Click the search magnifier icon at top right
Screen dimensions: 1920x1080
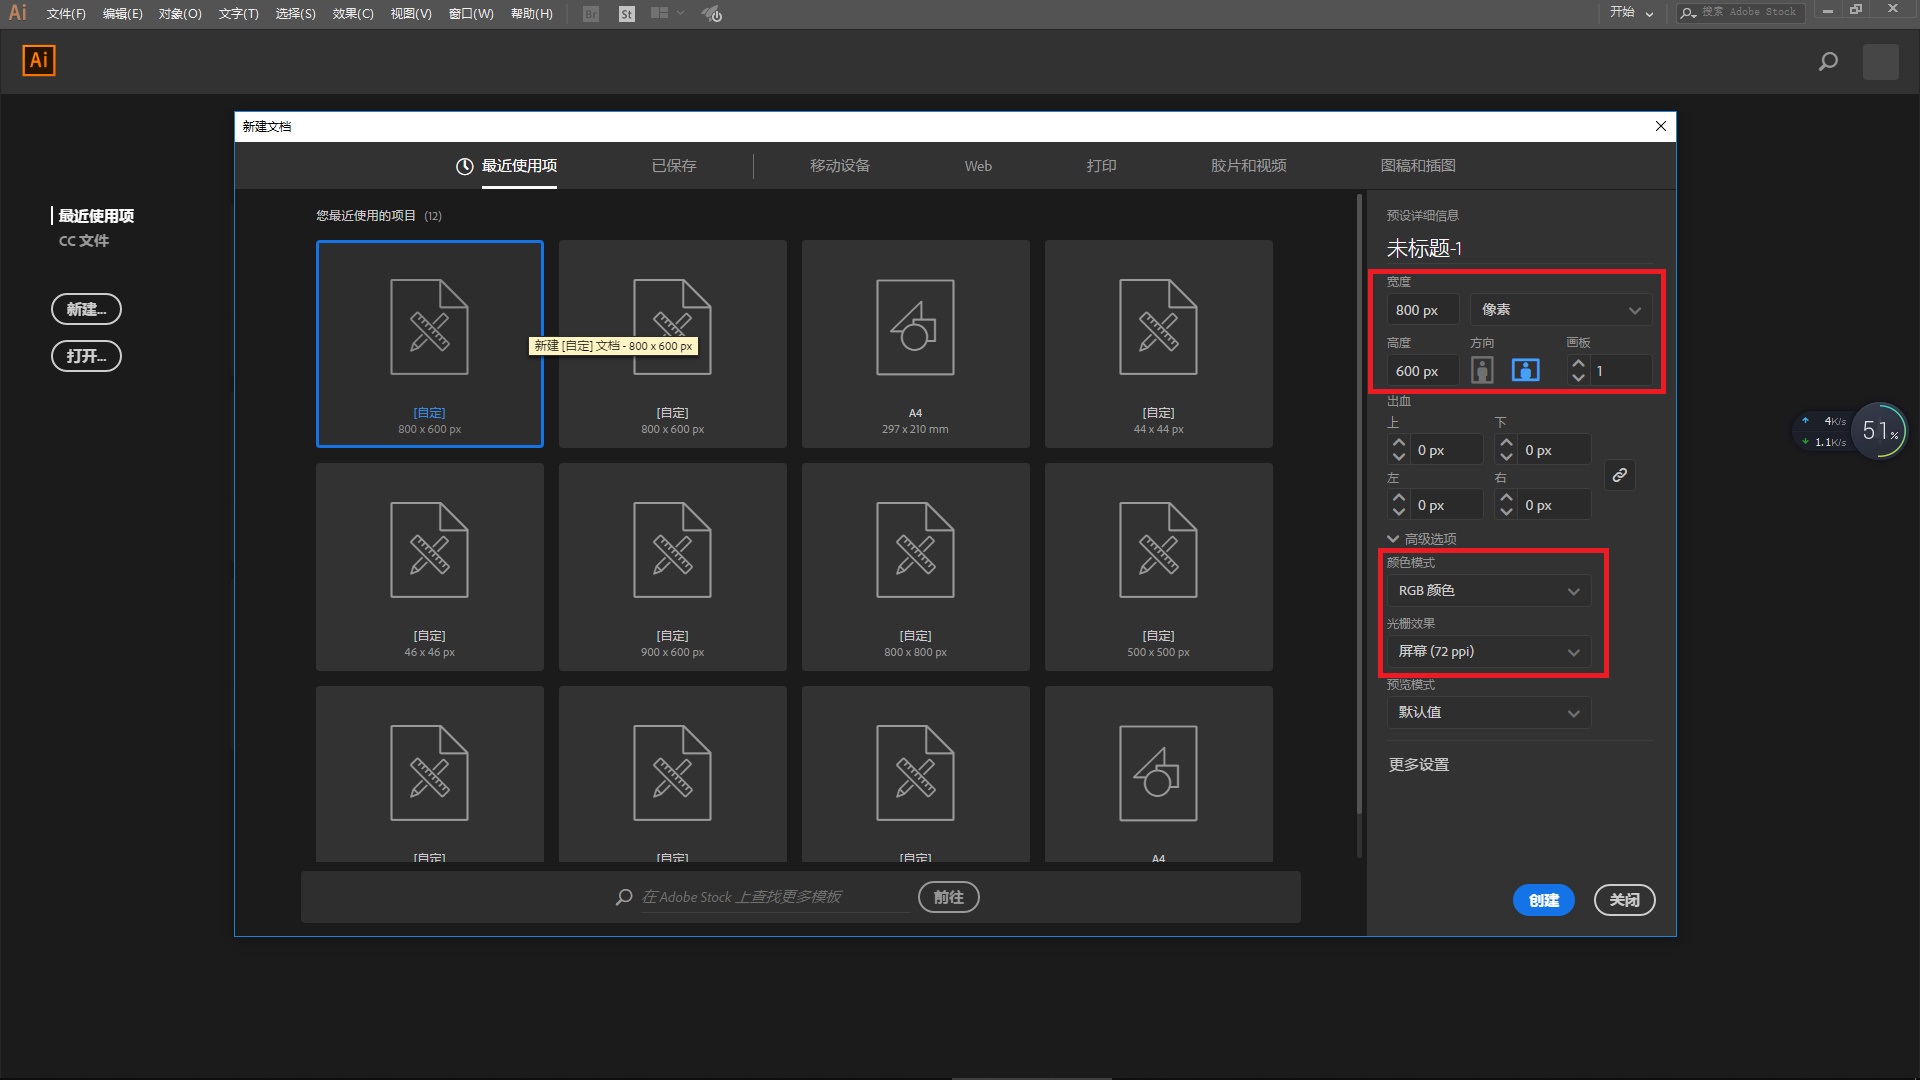pyautogui.click(x=1828, y=62)
